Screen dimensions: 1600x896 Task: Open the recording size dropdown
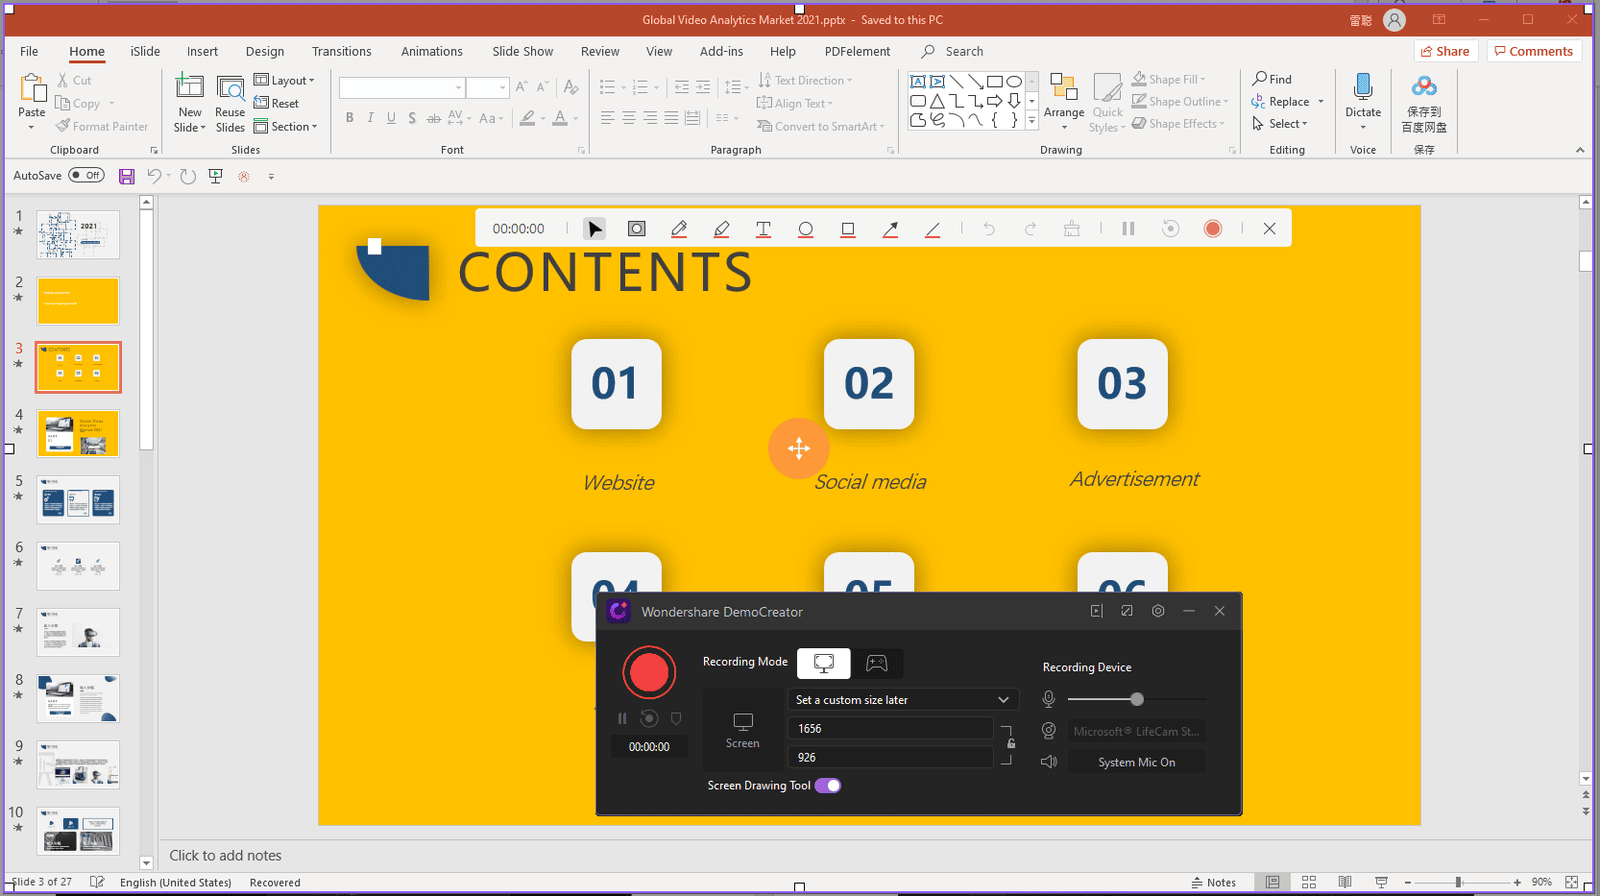point(903,700)
